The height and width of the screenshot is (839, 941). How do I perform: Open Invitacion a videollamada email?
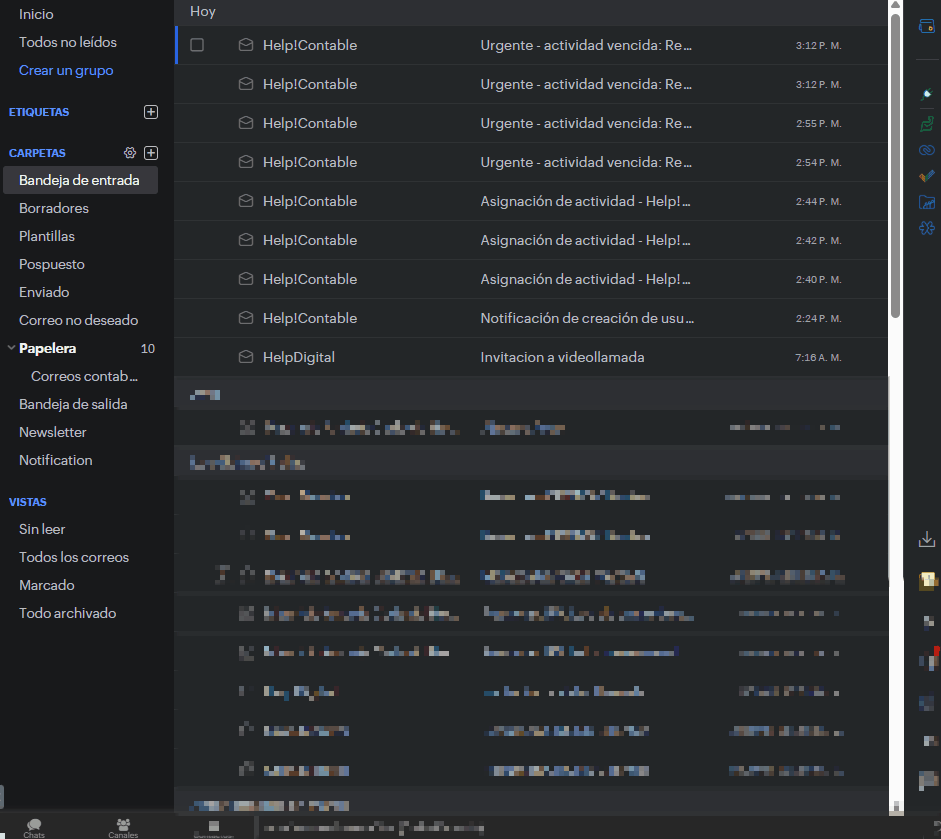coord(531,357)
